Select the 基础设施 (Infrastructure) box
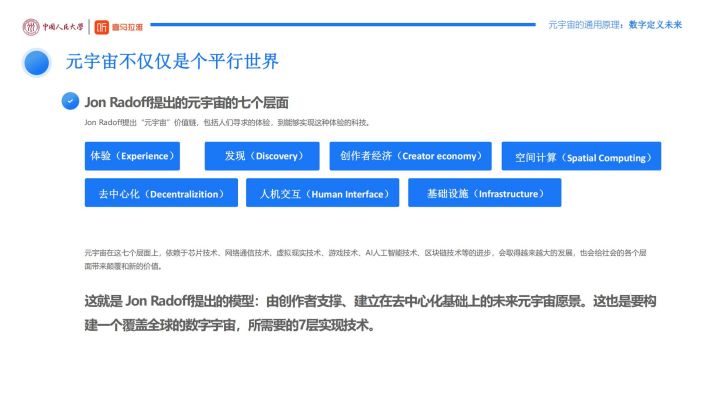This screenshot has height=399, width=710. click(x=485, y=192)
